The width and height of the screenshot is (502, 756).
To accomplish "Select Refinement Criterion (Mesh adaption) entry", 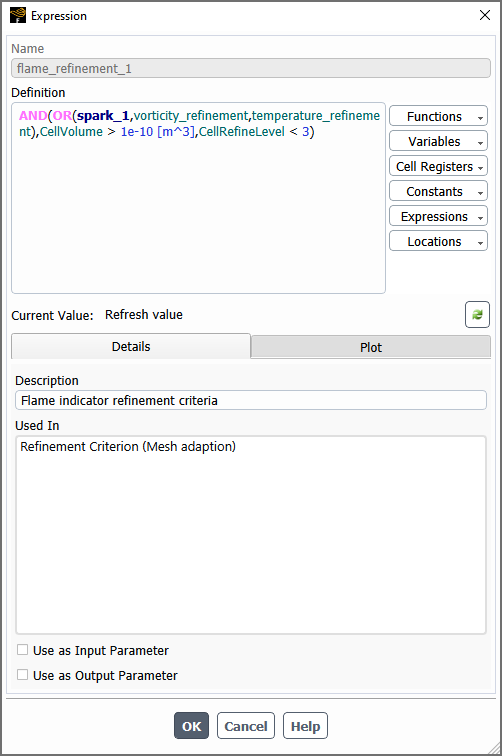I will point(128,446).
